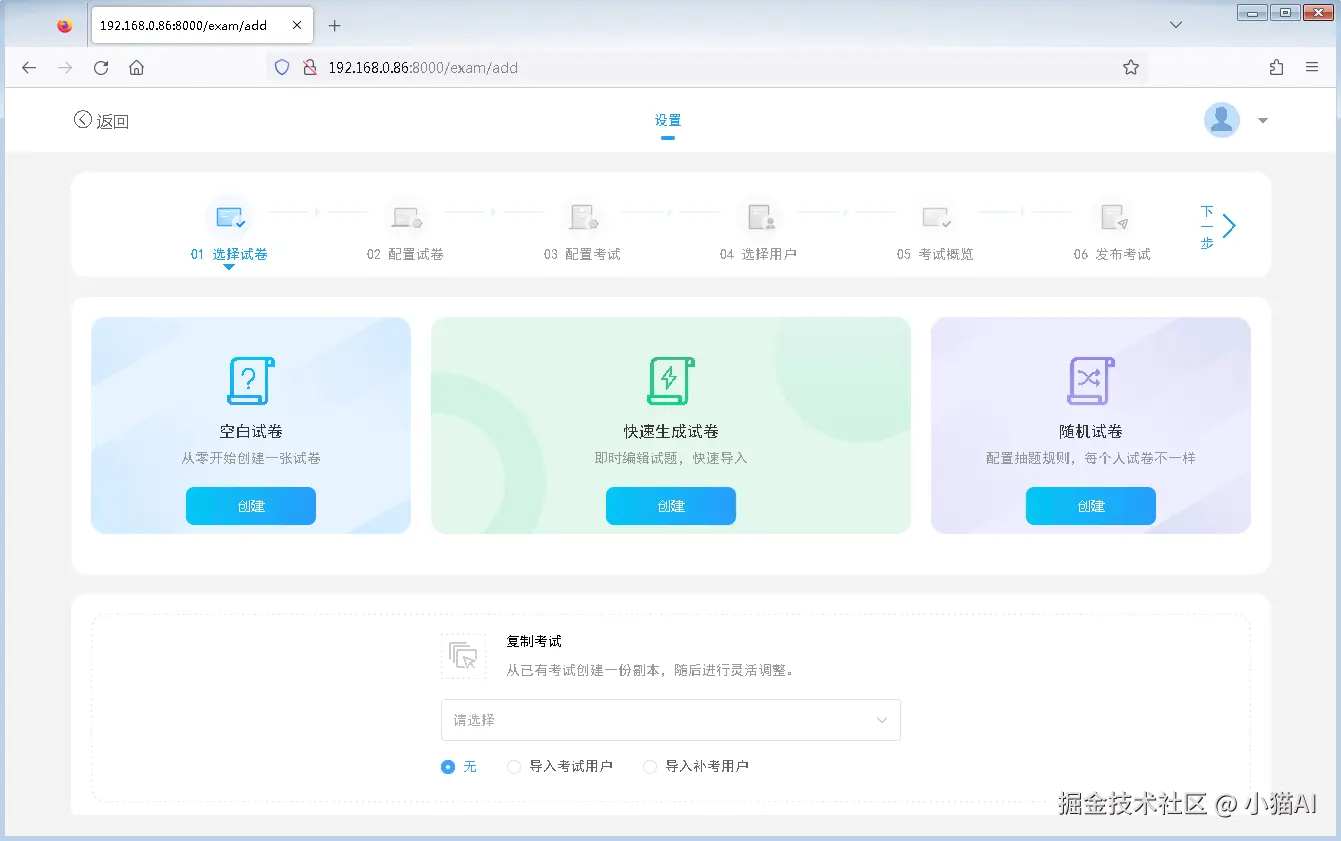The height and width of the screenshot is (841, 1341).
Task: Click step icon 02 配置试卷
Action: (x=407, y=216)
